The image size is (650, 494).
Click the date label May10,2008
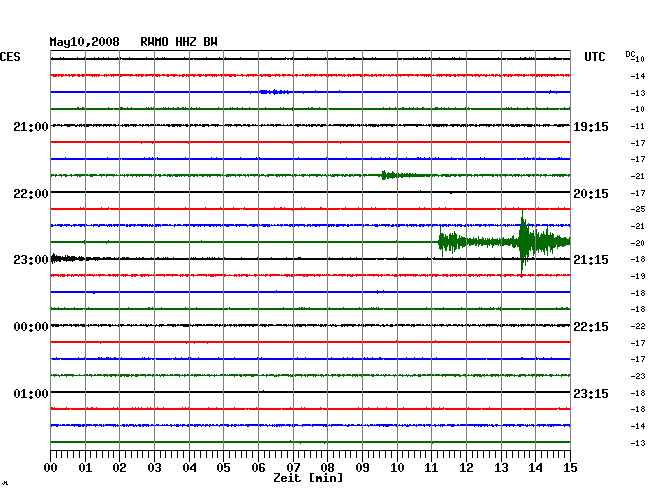point(84,42)
